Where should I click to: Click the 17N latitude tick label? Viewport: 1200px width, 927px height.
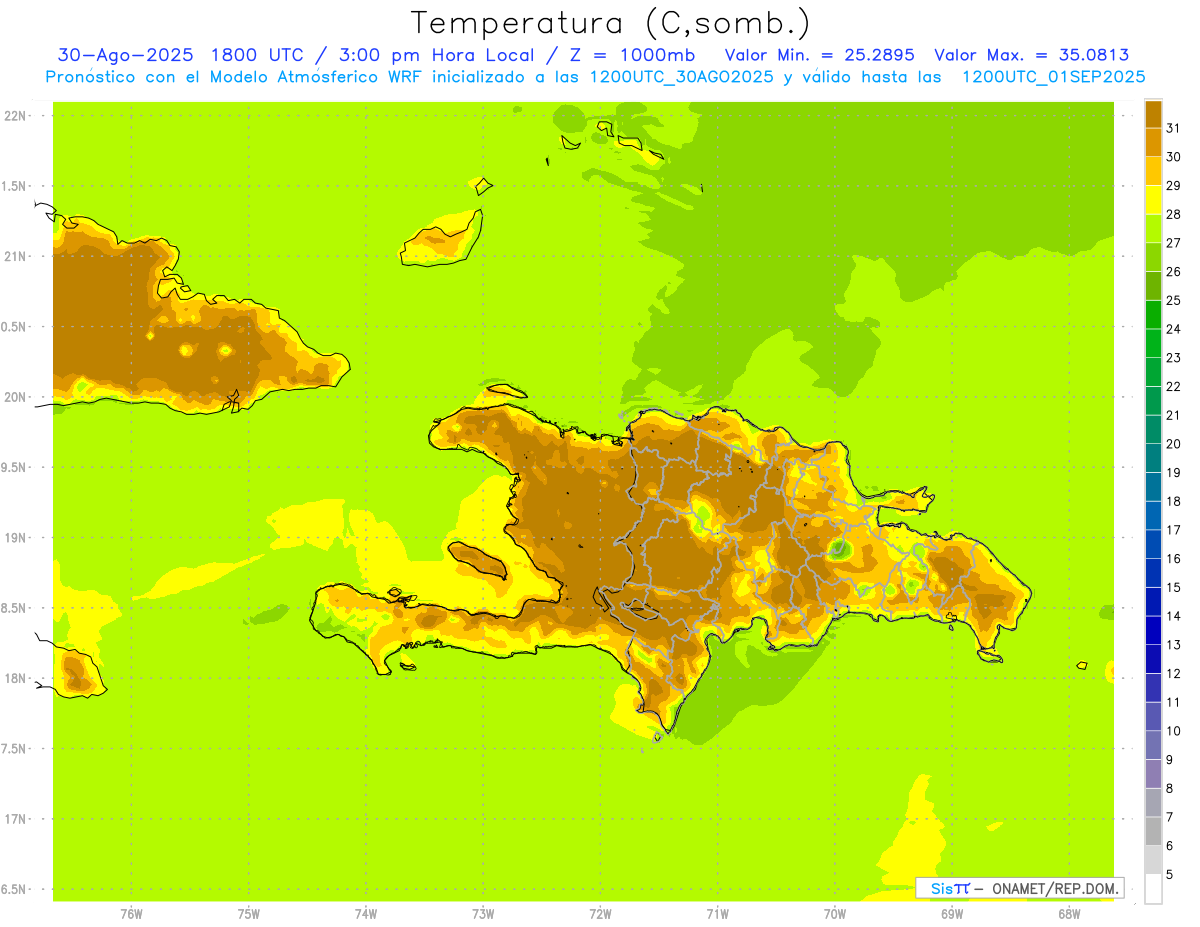[x=17, y=819]
